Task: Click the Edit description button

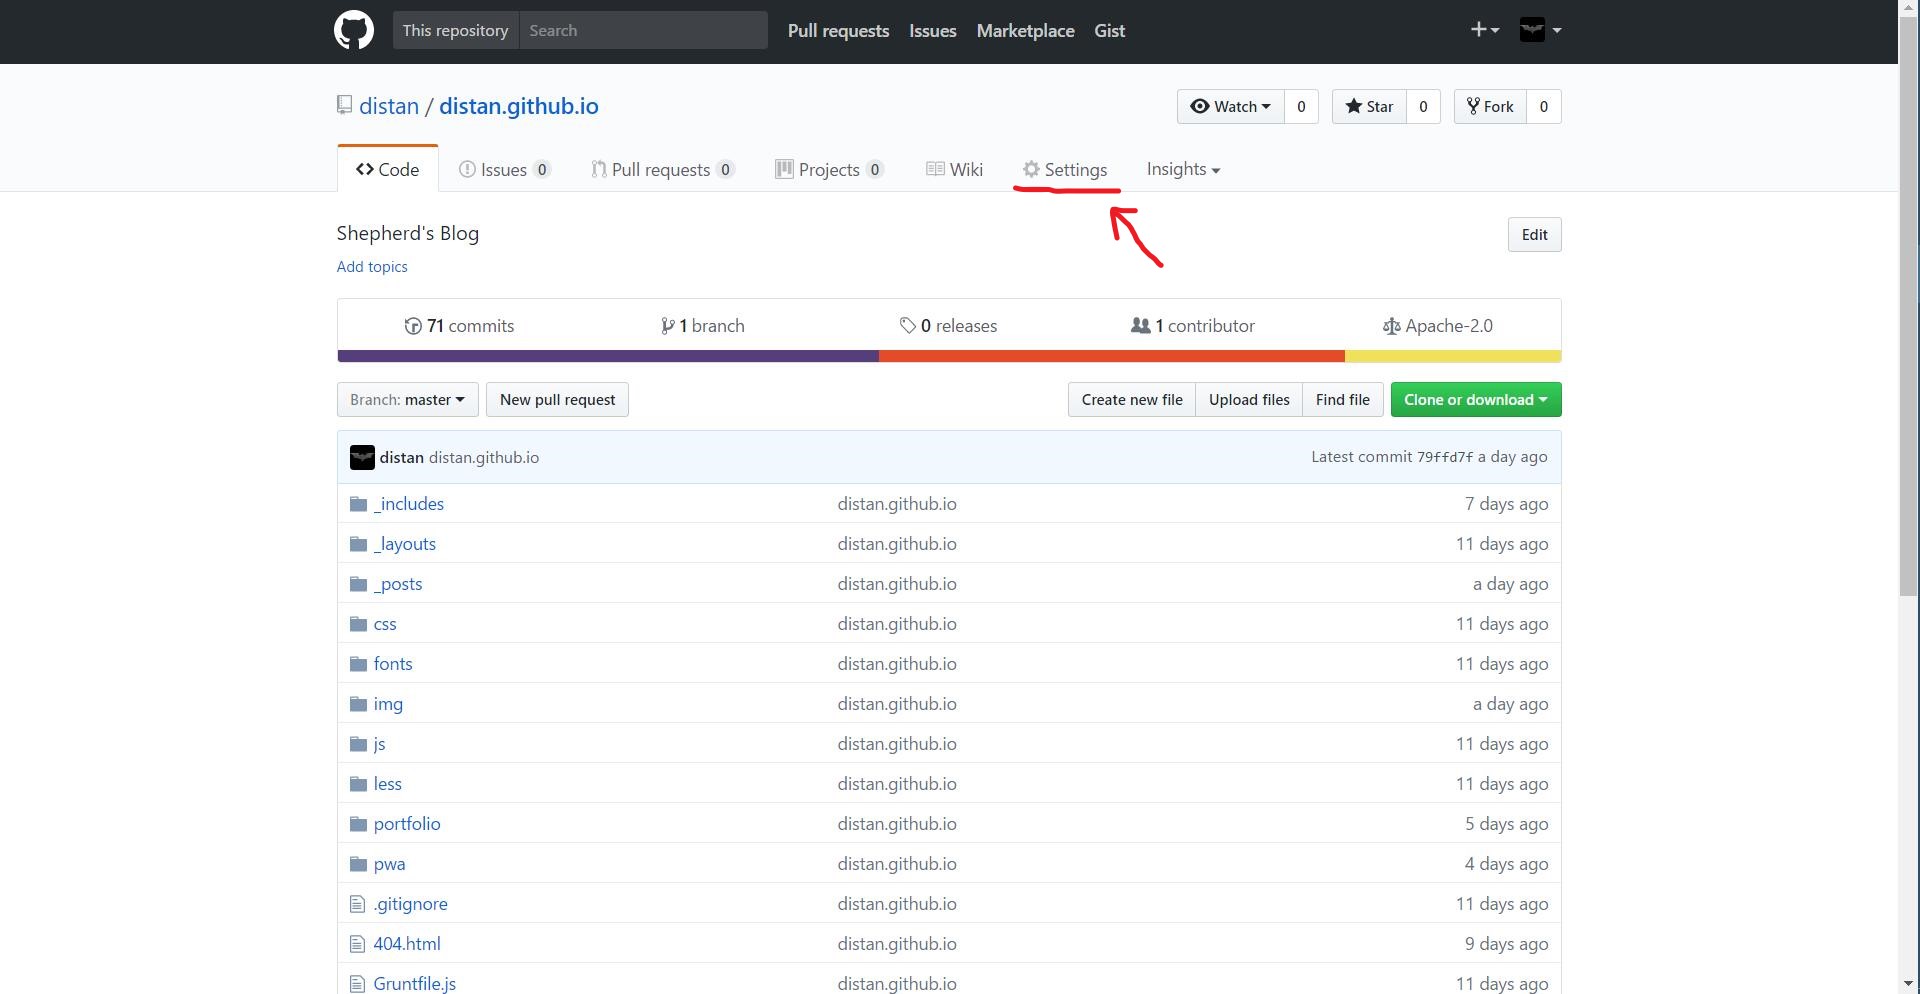Action: coord(1534,235)
